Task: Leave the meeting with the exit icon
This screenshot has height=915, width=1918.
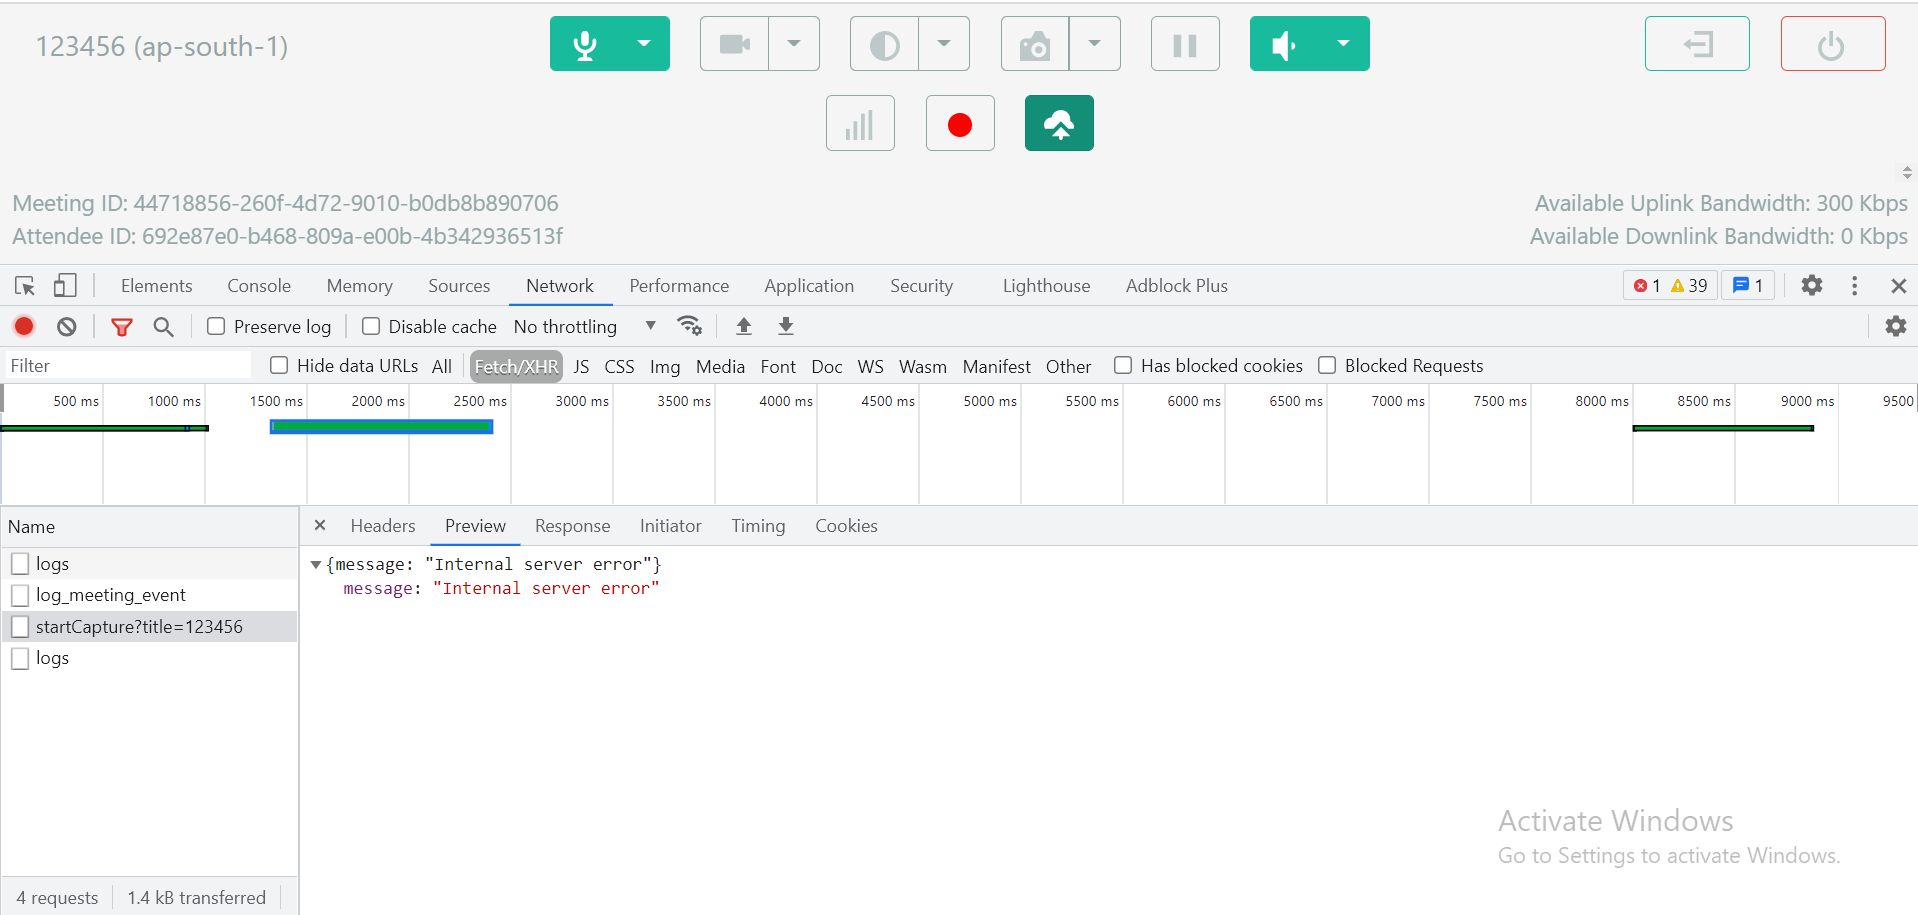Action: [x=1697, y=44]
